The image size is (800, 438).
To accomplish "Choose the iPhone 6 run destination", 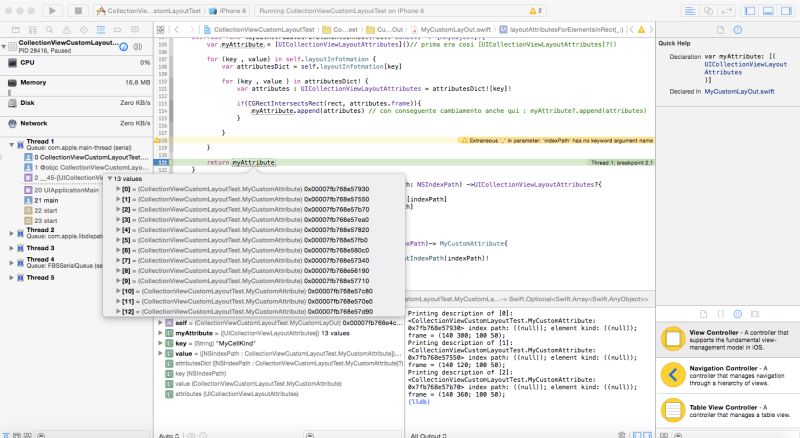I will tap(228, 10).
